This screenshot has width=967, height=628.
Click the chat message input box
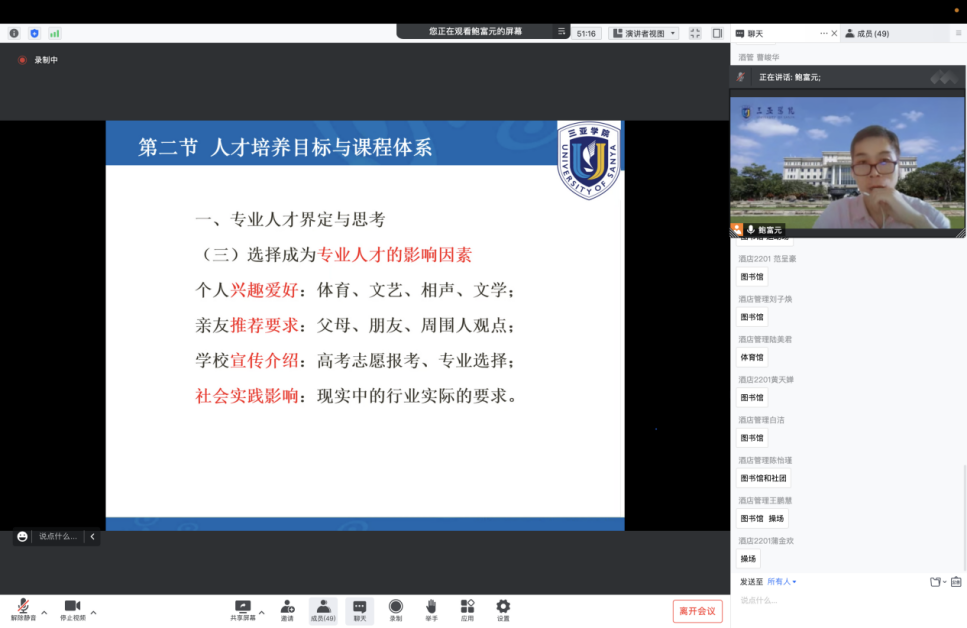pos(840,601)
